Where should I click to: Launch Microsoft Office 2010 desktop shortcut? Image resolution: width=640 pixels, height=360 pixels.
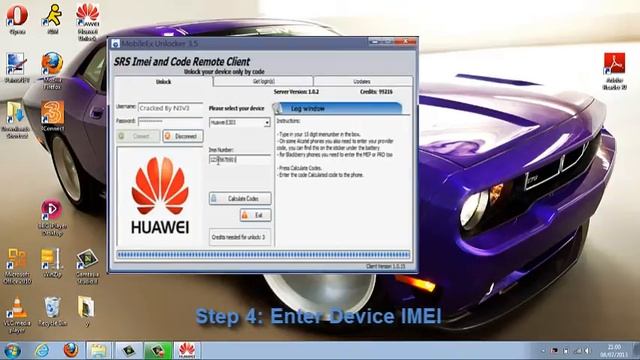coord(17,266)
